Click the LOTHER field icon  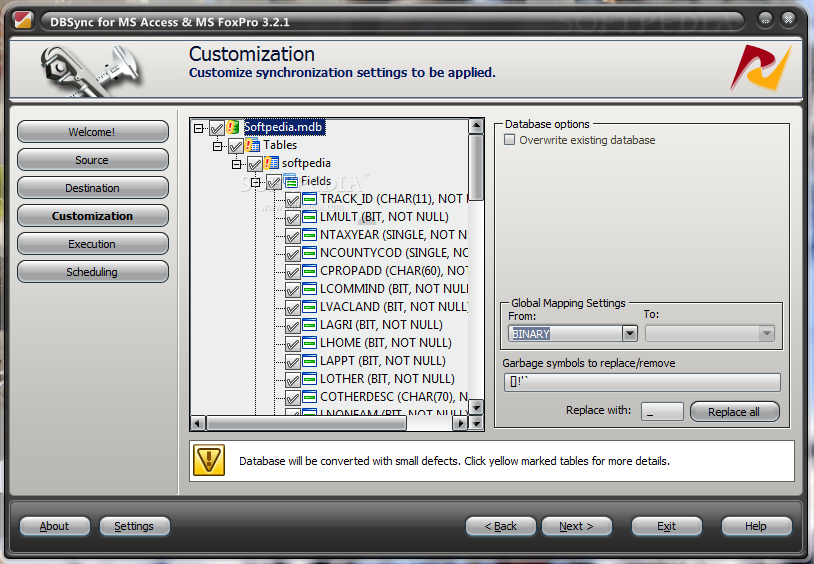pyautogui.click(x=309, y=379)
